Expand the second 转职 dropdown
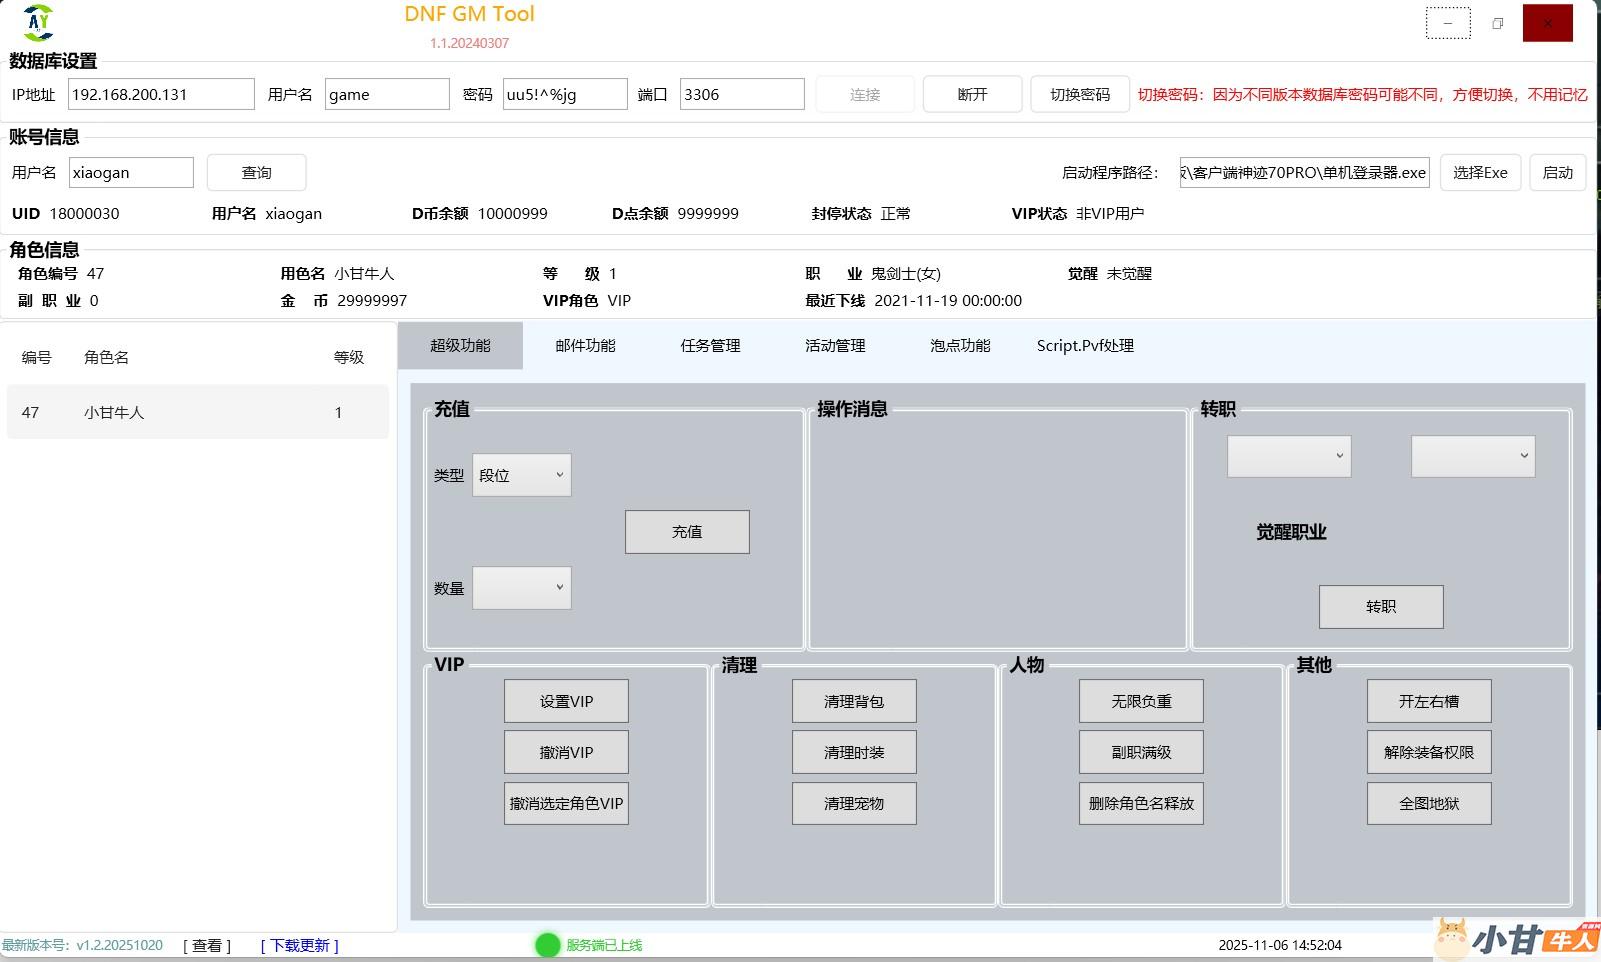This screenshot has height=962, width=1601. tap(1473, 456)
